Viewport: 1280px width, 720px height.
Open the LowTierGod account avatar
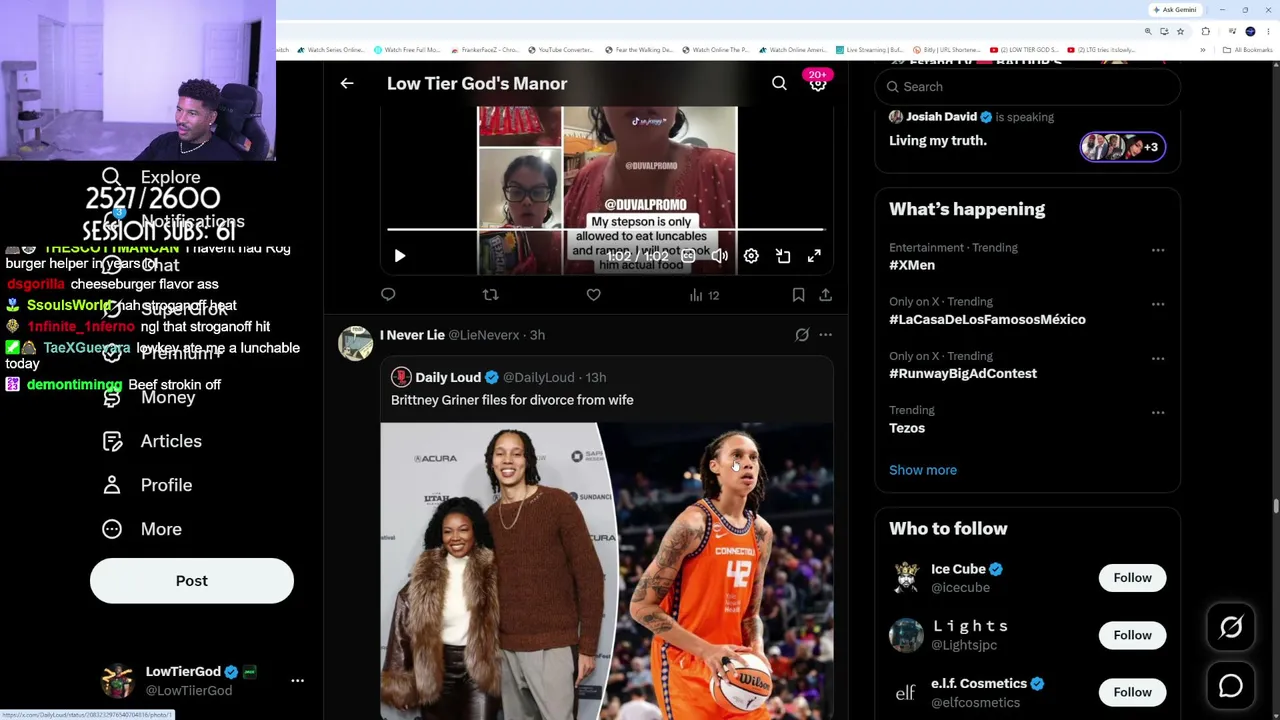pyautogui.click(x=118, y=680)
